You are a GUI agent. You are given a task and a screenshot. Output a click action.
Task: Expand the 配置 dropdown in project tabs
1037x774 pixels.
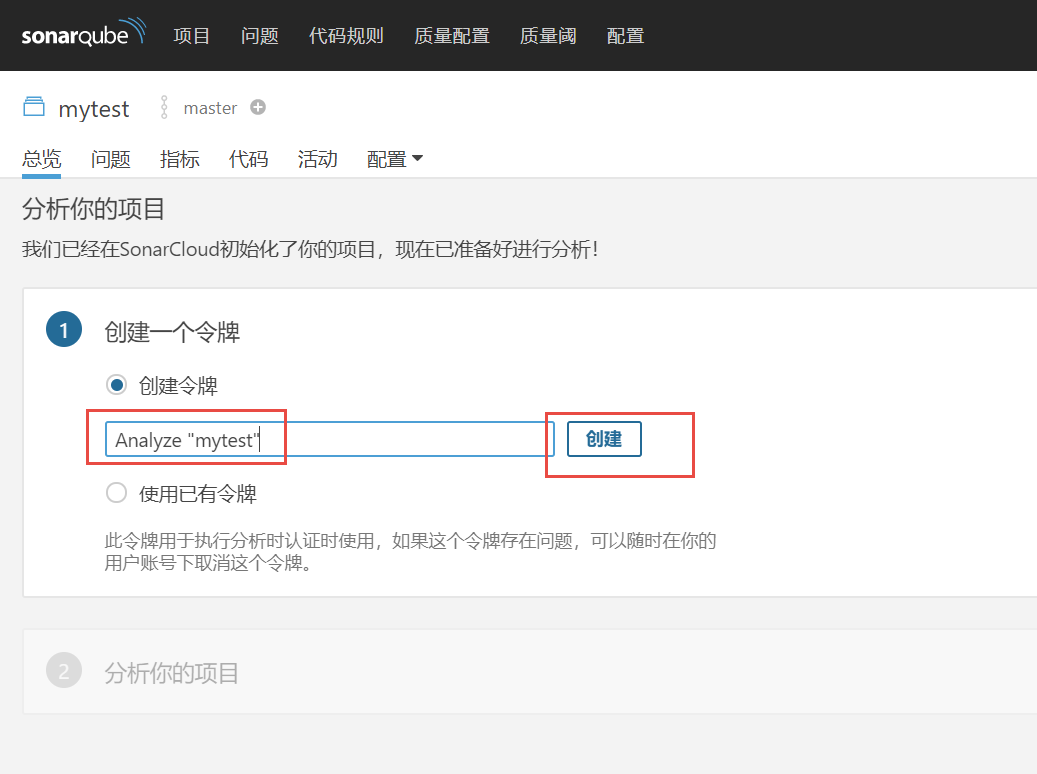pos(395,159)
